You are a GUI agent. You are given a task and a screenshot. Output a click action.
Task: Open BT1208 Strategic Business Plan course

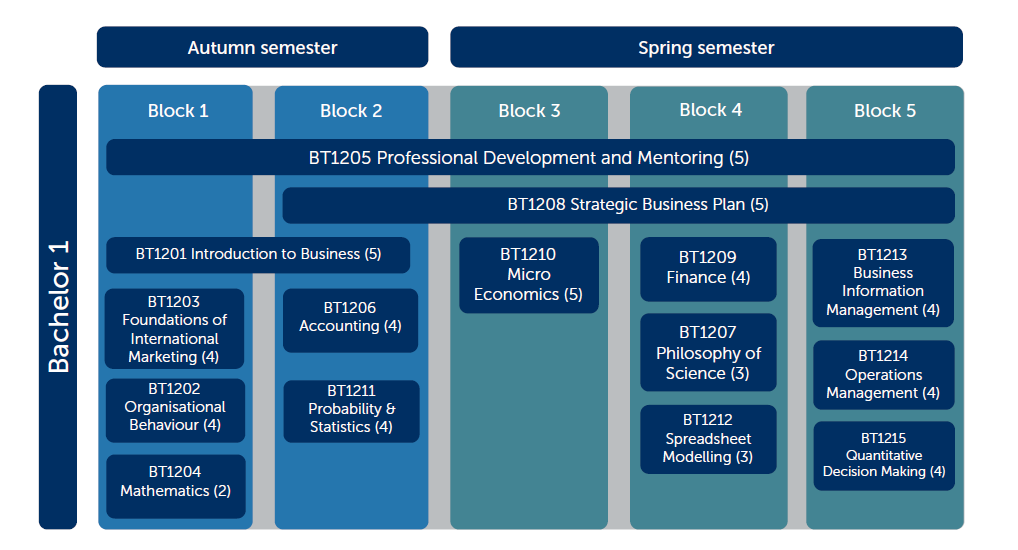tap(618, 205)
